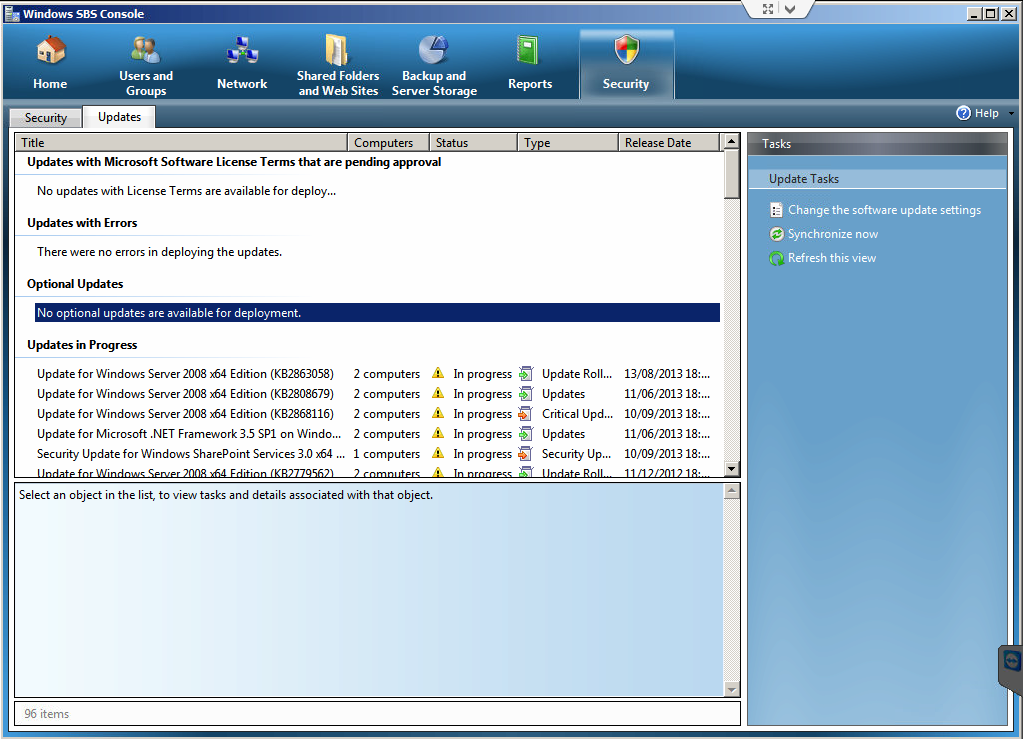The height and width of the screenshot is (739, 1023).
Task: Click the full screen arrows icon in the top toolbar
Action: (x=768, y=9)
